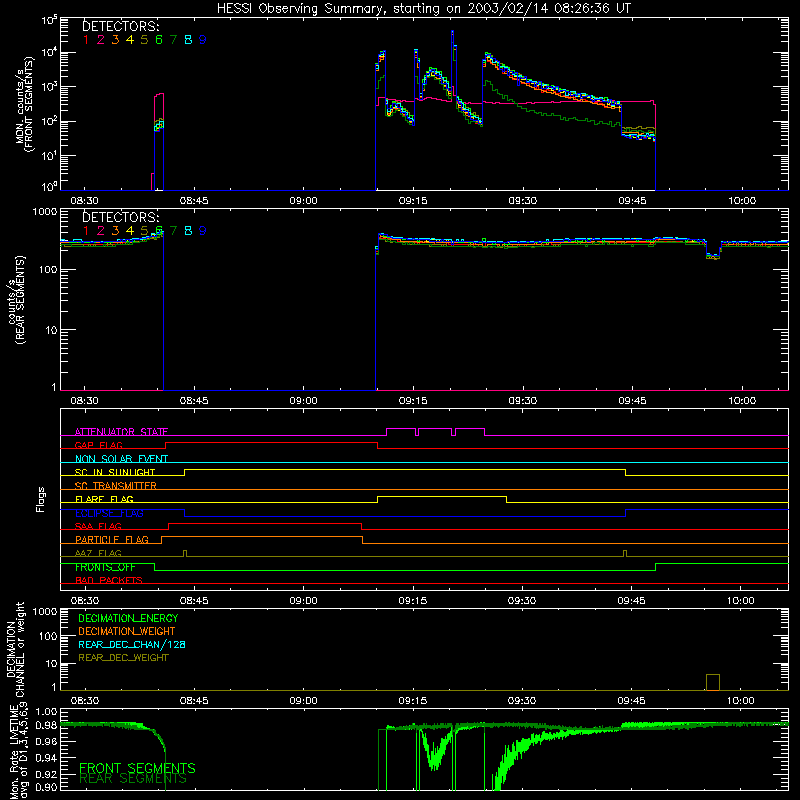Click the FLARE FLAG label
Viewport: 800px width, 800px height.
coord(104,499)
